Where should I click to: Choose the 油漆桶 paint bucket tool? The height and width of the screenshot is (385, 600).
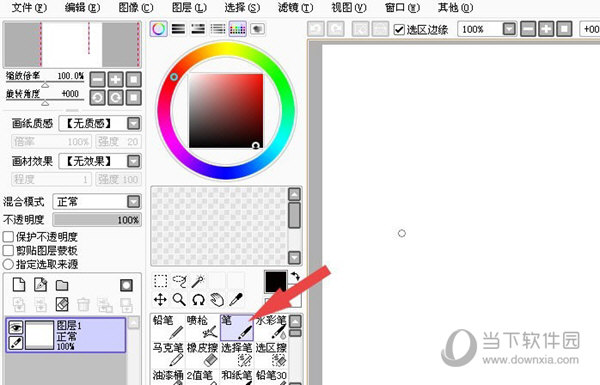pos(168,377)
